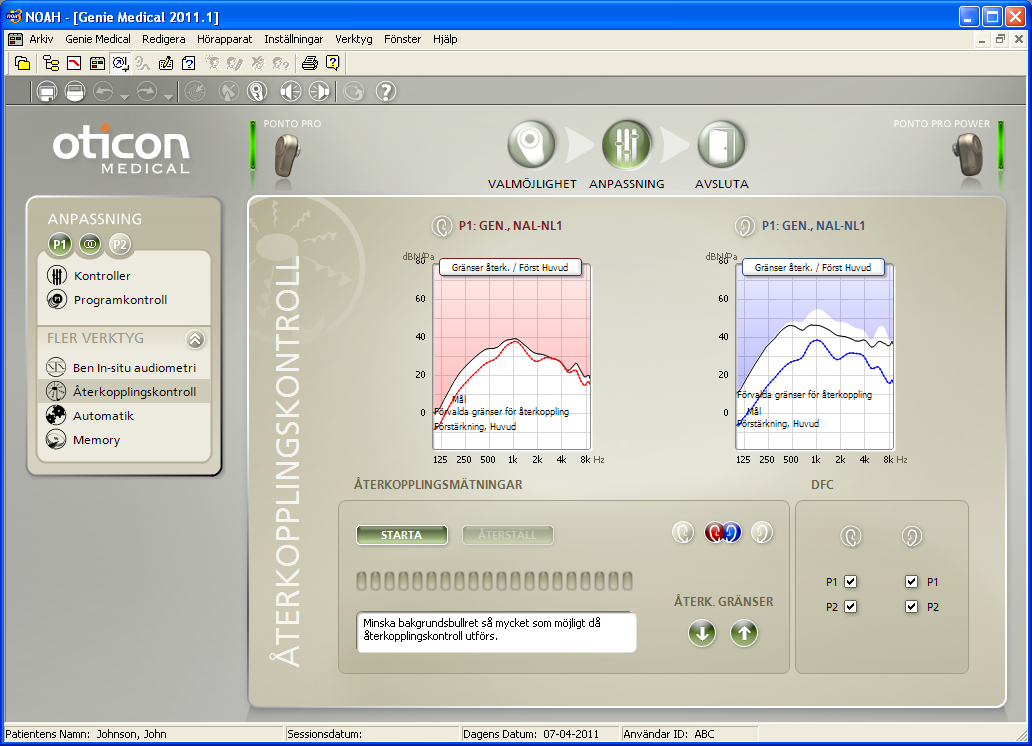Click the speaker icon right of the ear-key icon
Image resolution: width=1032 pixels, height=746 pixels.
(290, 92)
